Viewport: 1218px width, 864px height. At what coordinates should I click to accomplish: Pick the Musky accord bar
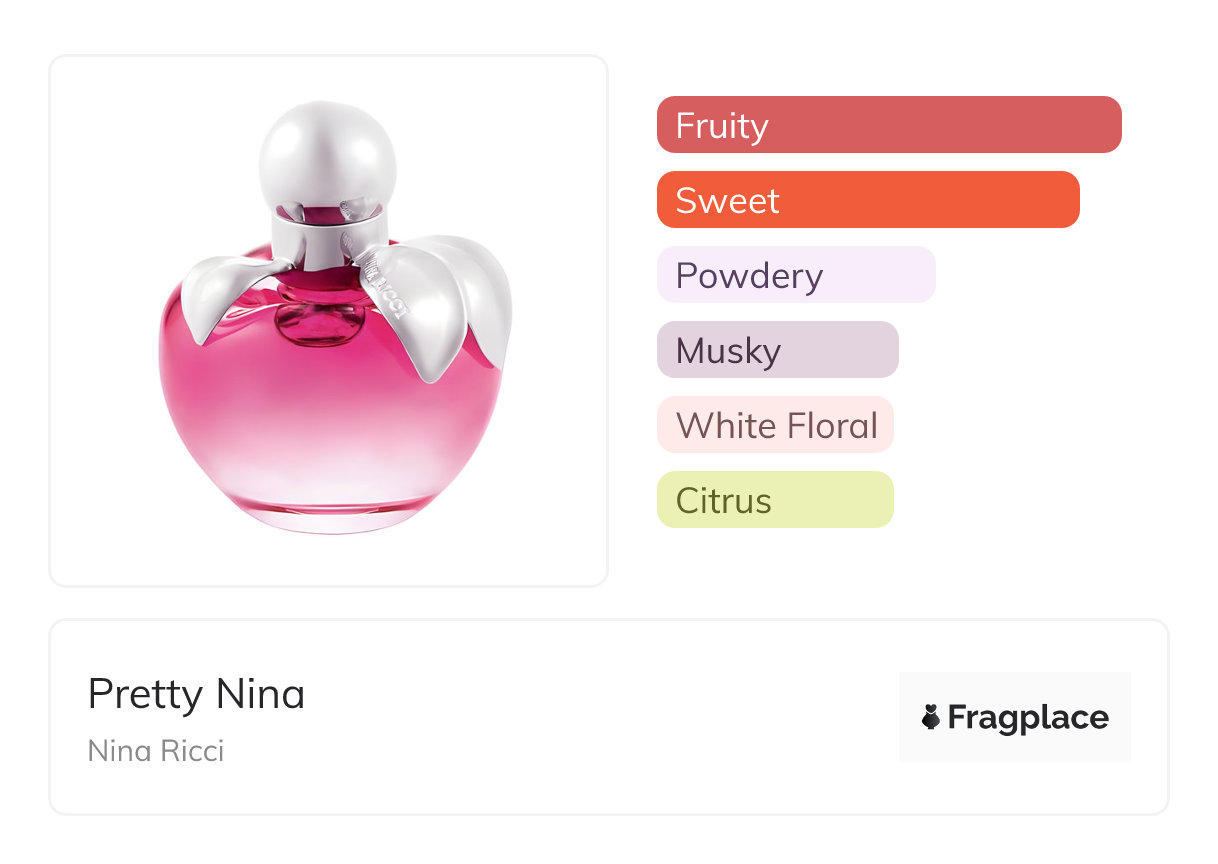(777, 350)
